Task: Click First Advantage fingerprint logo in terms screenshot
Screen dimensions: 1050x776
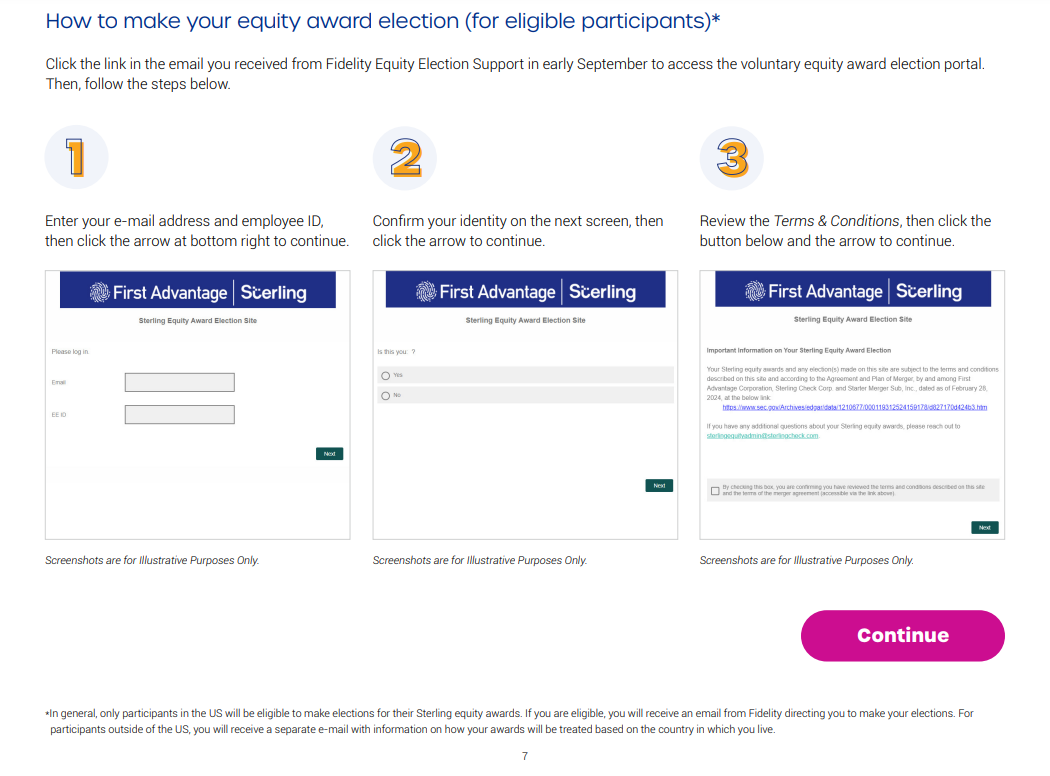Action: tap(755, 291)
